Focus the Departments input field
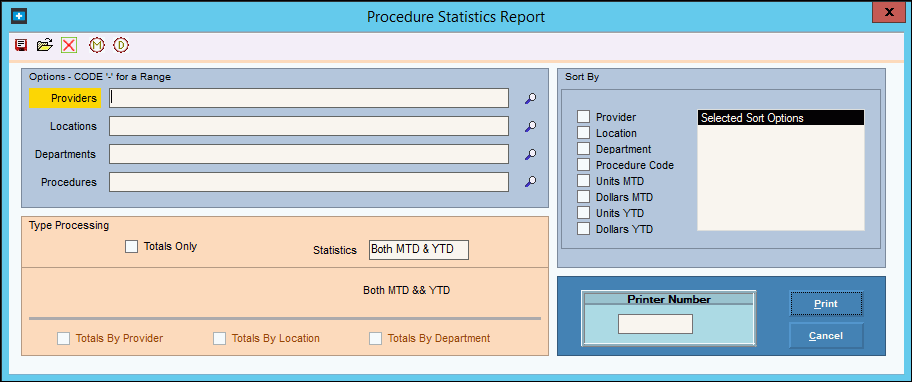This screenshot has height=382, width=912. click(x=309, y=154)
